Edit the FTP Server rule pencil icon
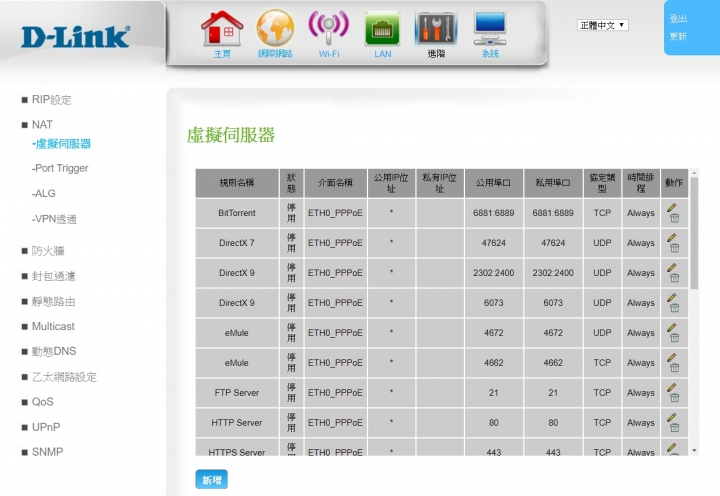 coord(672,387)
